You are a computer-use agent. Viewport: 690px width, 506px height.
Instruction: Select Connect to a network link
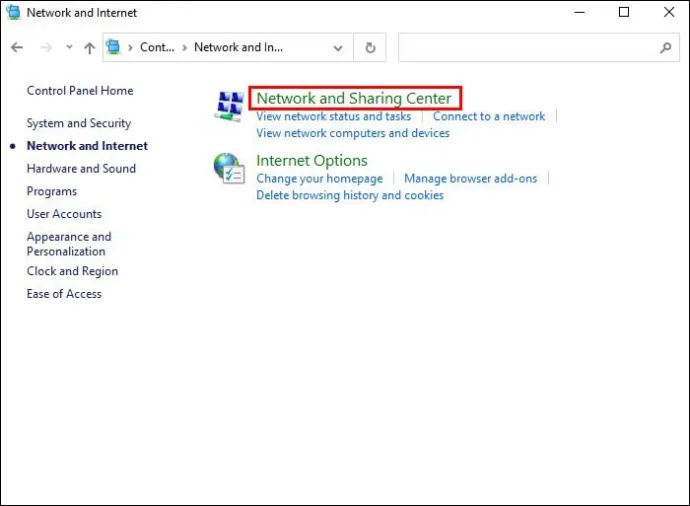point(489,116)
